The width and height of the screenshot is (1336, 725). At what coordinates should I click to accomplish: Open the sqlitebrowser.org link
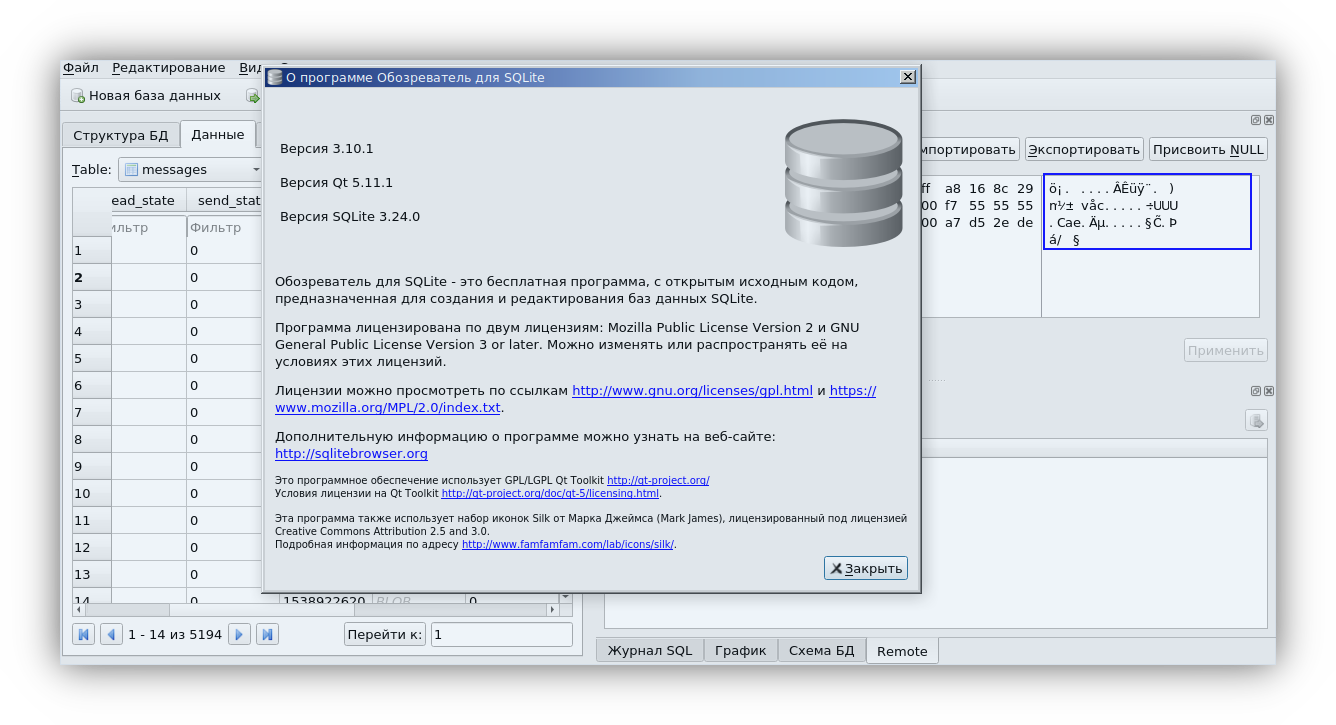[351, 453]
